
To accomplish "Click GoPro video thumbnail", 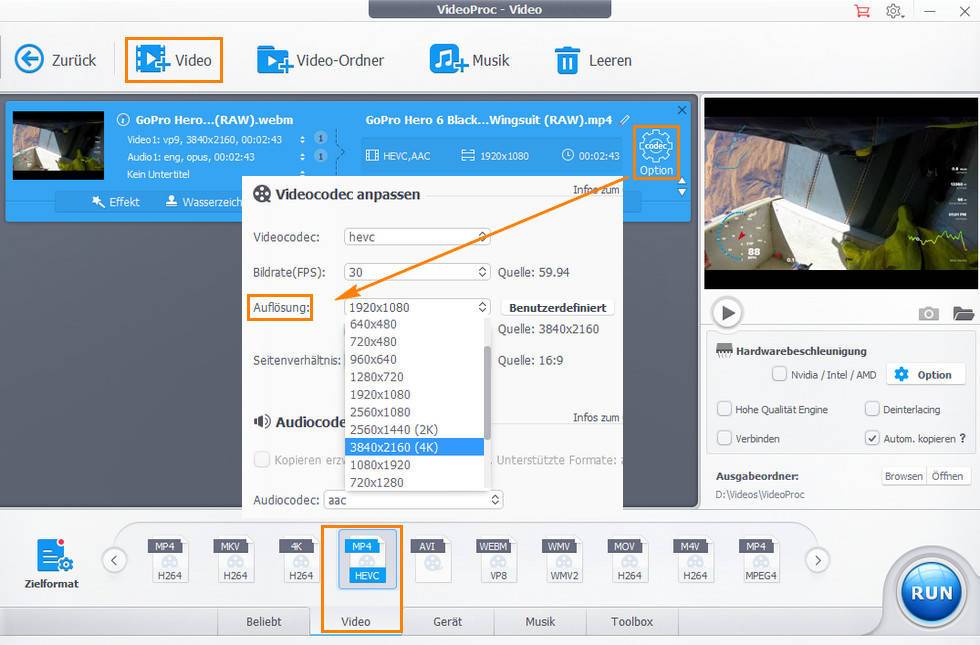I will coord(58,146).
